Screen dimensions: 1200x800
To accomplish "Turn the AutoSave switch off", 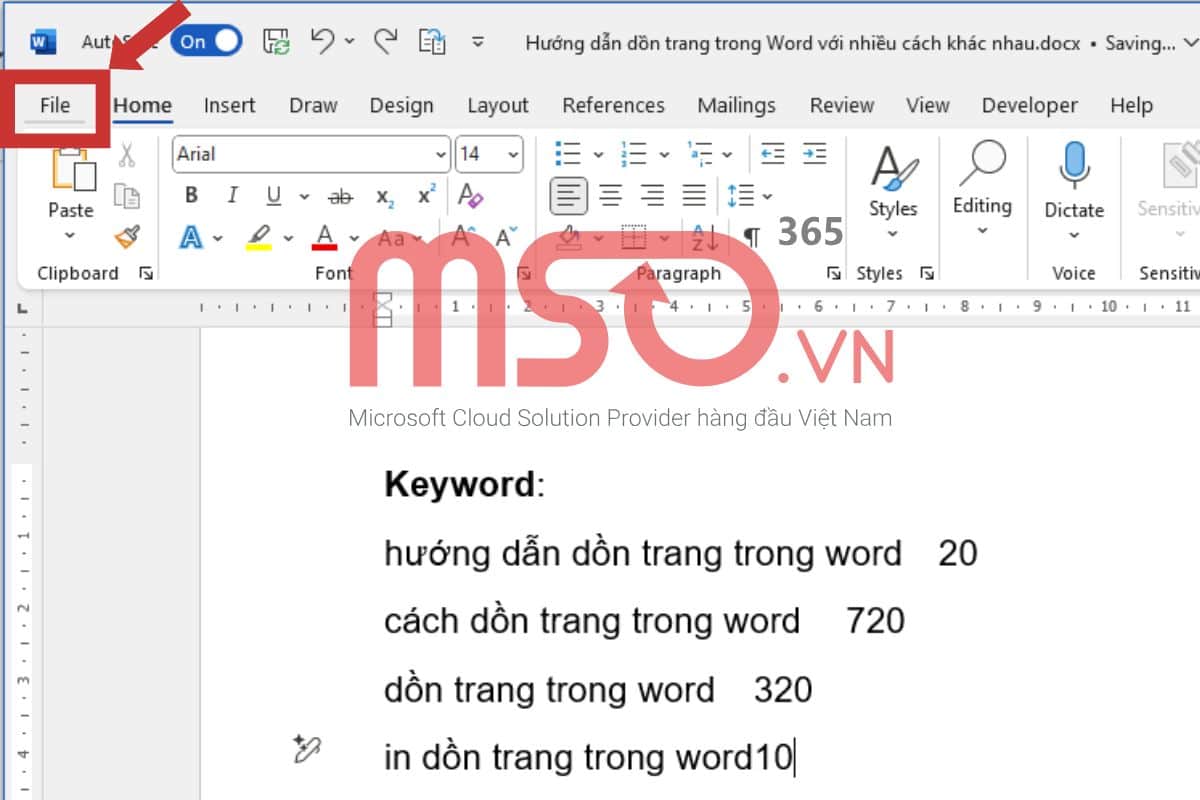I will click(205, 41).
